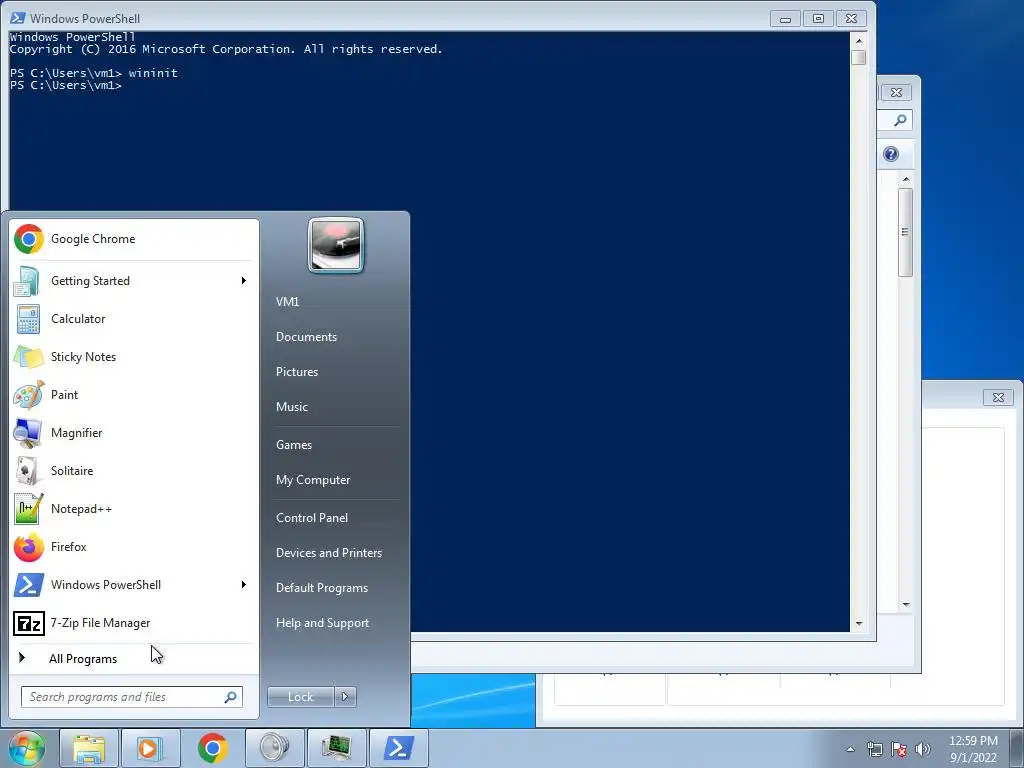The width and height of the screenshot is (1024, 768).
Task: Start Magnifier from the Start menu
Action: pyautogui.click(x=134, y=432)
